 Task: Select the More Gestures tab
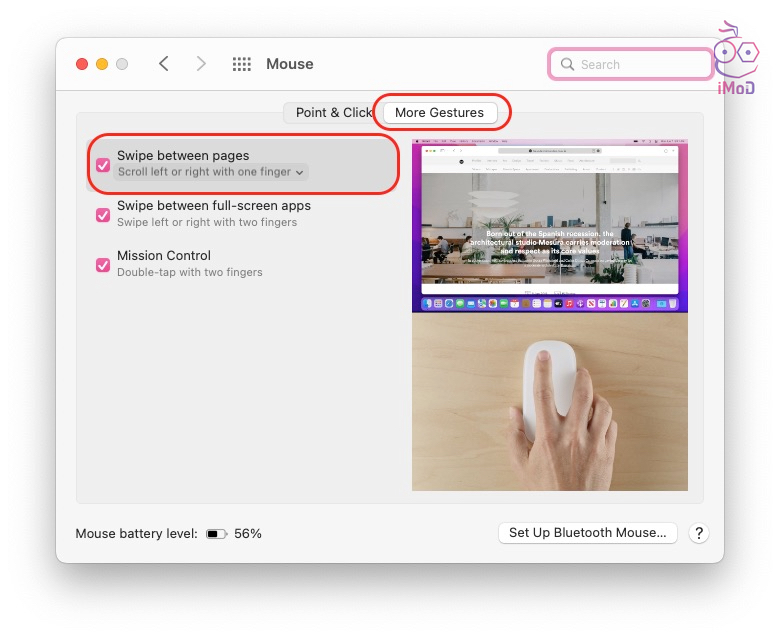pos(439,113)
